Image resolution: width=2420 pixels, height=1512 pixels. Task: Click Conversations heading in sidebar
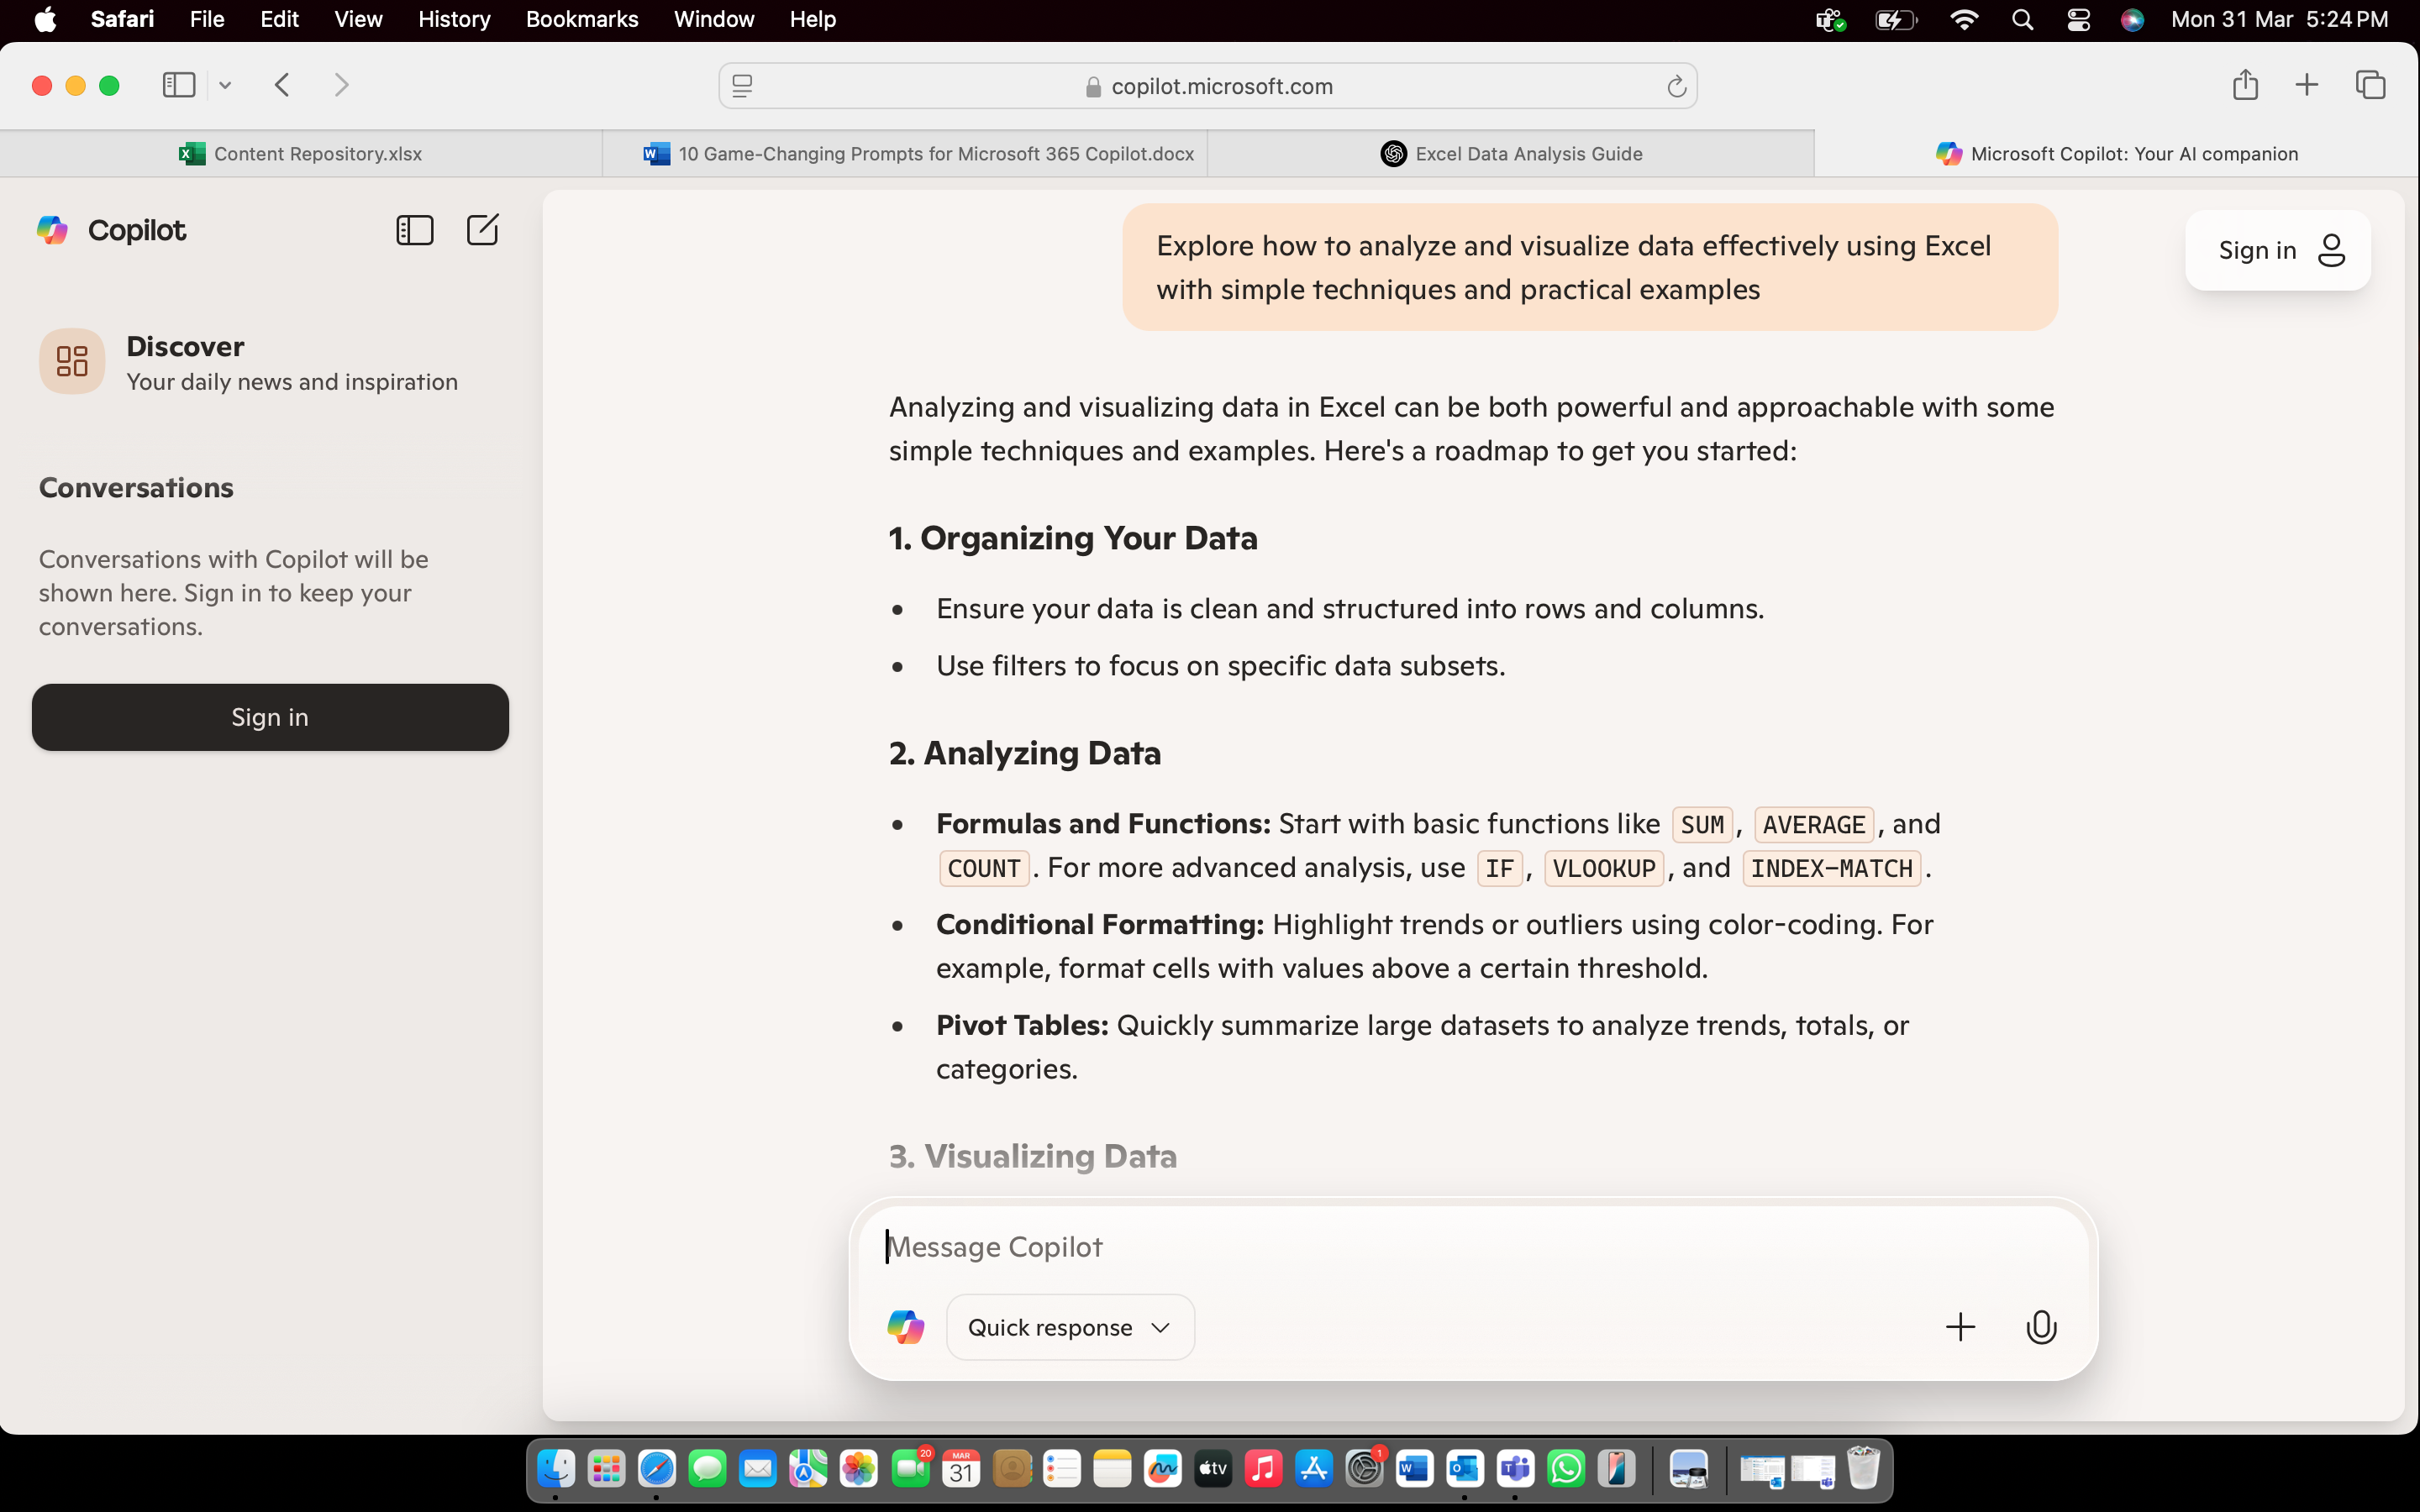pyautogui.click(x=136, y=488)
